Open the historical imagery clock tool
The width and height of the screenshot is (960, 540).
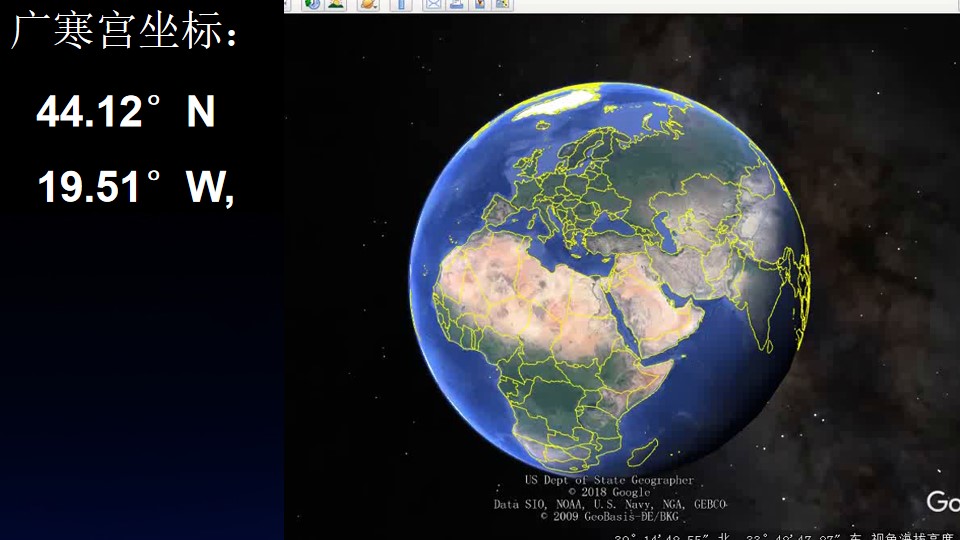pos(312,4)
